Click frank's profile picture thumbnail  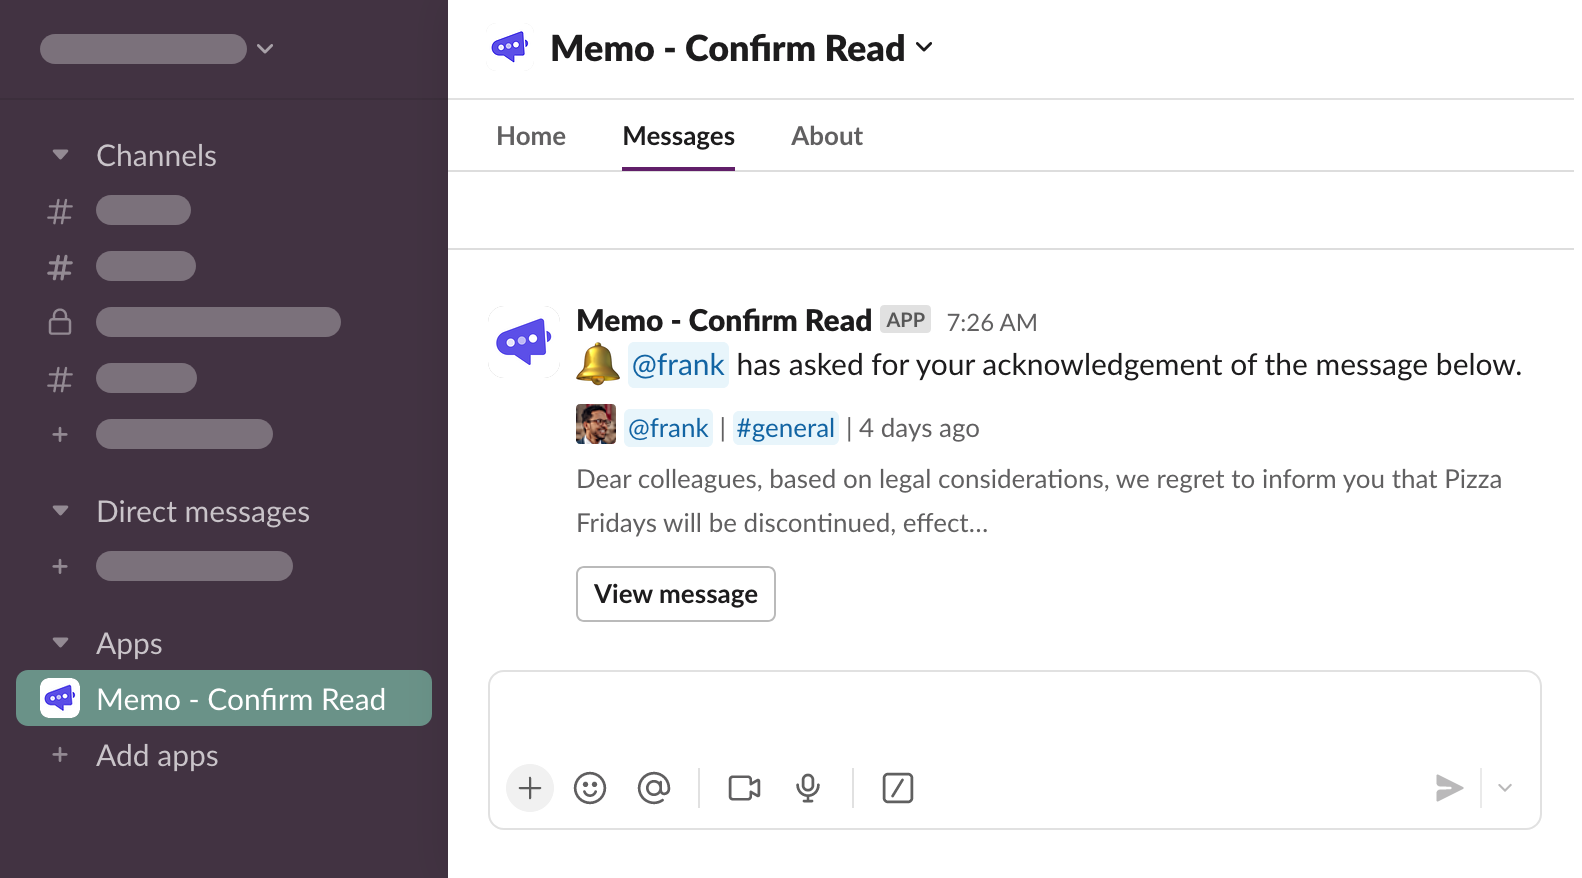(x=596, y=424)
